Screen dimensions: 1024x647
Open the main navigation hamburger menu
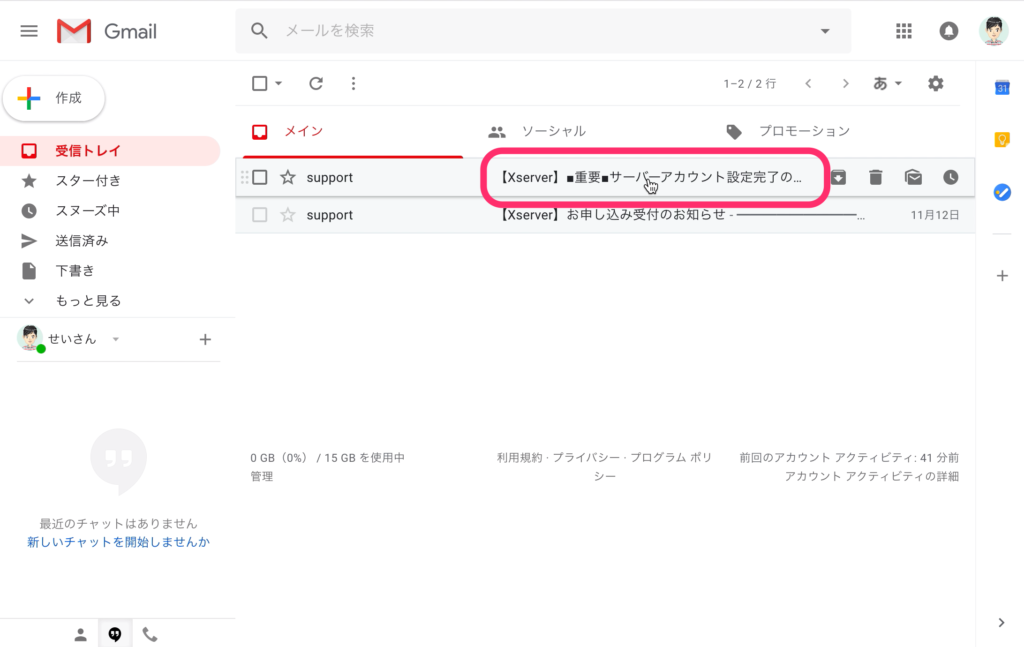pos(28,30)
